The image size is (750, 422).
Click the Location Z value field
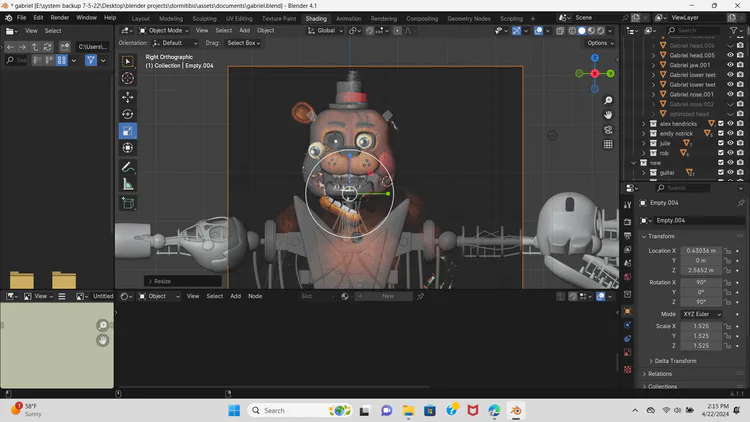click(x=701, y=270)
